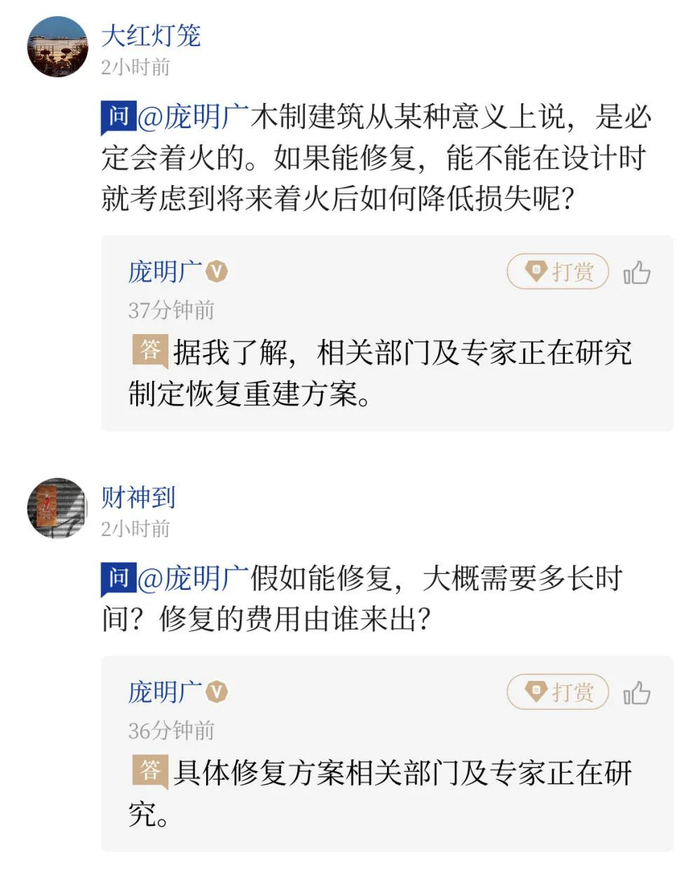Viewport: 700px width, 875px height.
Task: Click the 答 tag icon in first answer
Action: [150, 351]
